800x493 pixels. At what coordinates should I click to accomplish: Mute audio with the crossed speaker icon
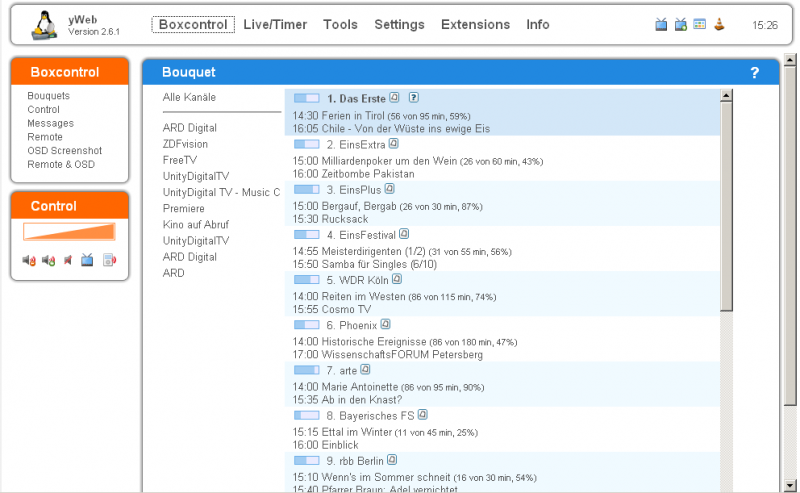tap(68, 260)
